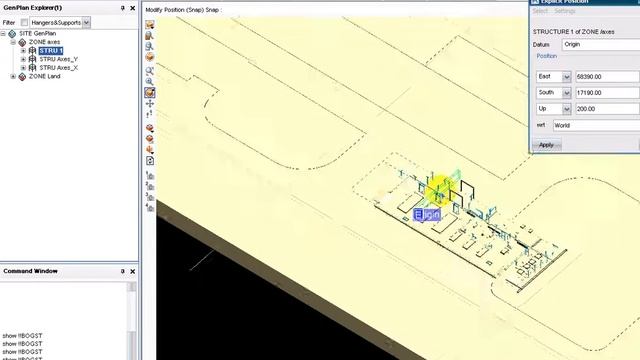
Task: Collapse the SITE GenPlan node
Action: pos(3,33)
